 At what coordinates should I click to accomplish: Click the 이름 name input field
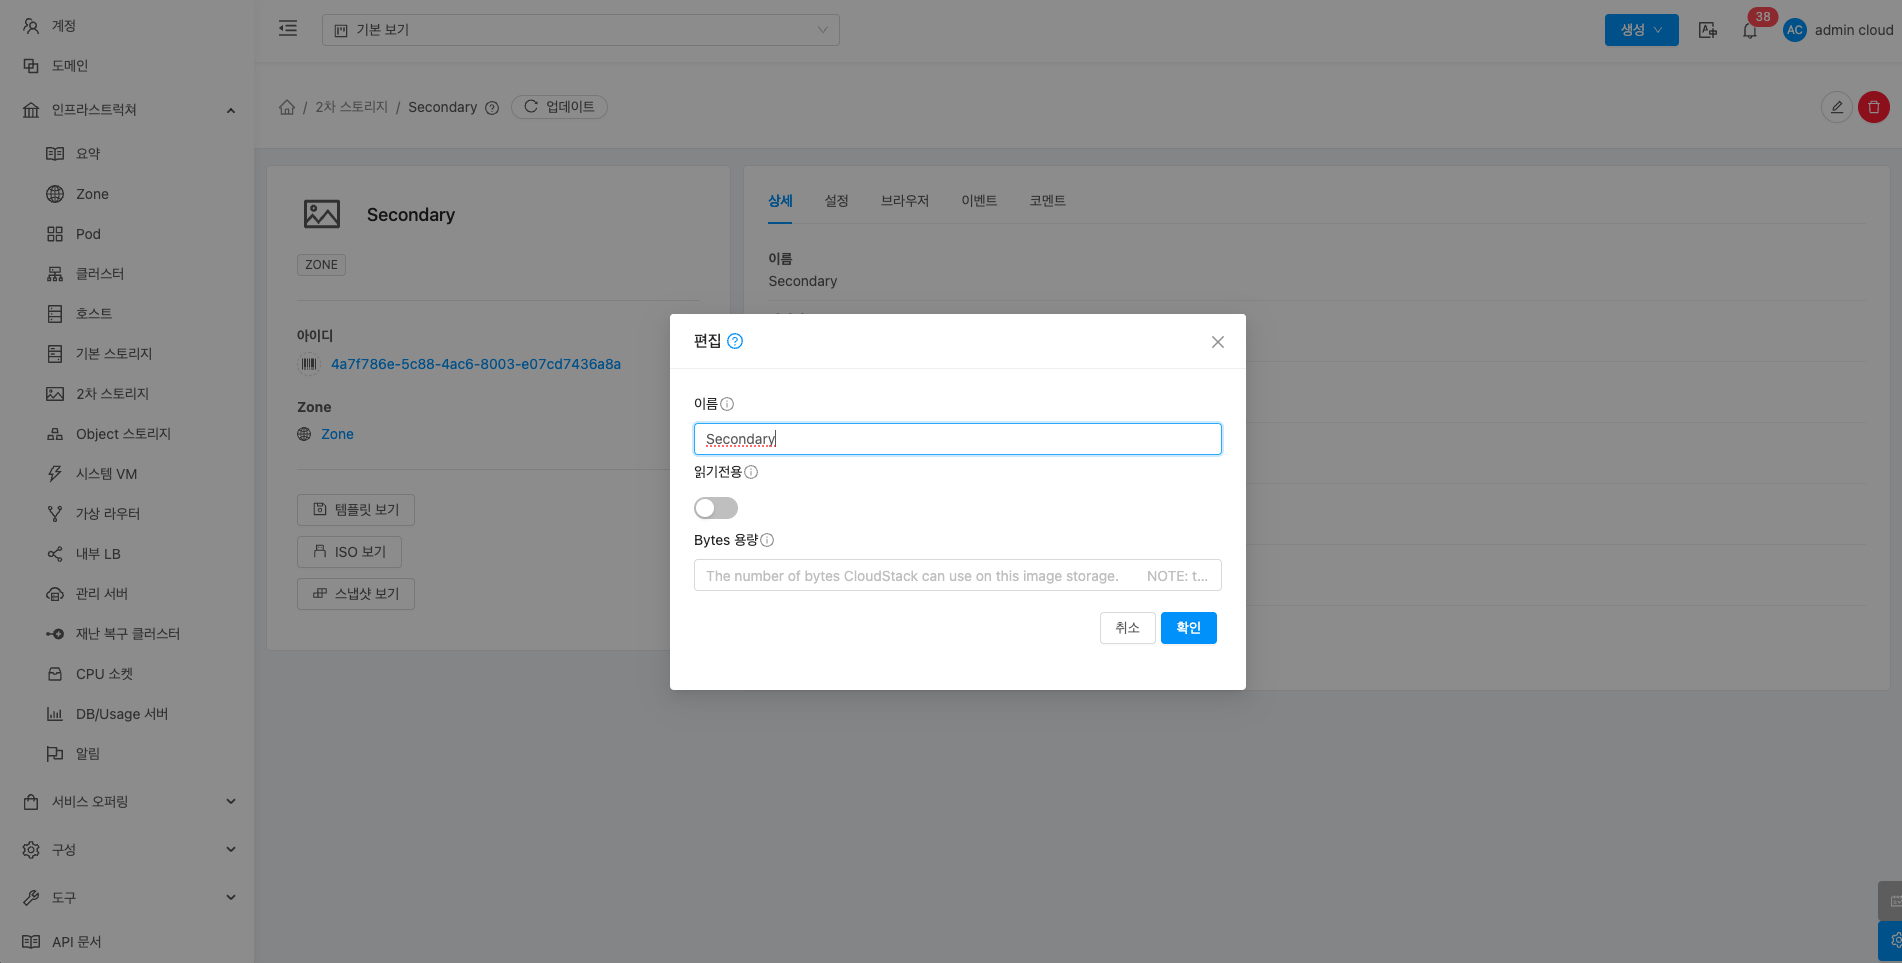957,439
